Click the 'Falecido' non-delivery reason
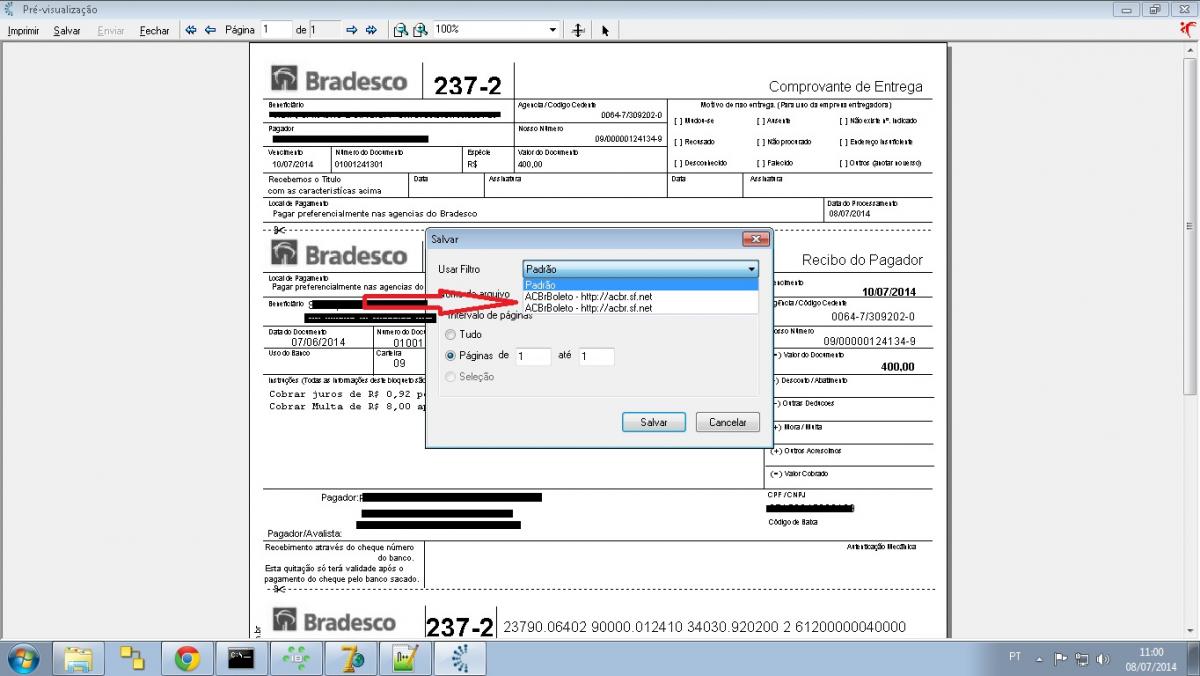The height and width of the screenshot is (676, 1200). pyautogui.click(x=775, y=163)
